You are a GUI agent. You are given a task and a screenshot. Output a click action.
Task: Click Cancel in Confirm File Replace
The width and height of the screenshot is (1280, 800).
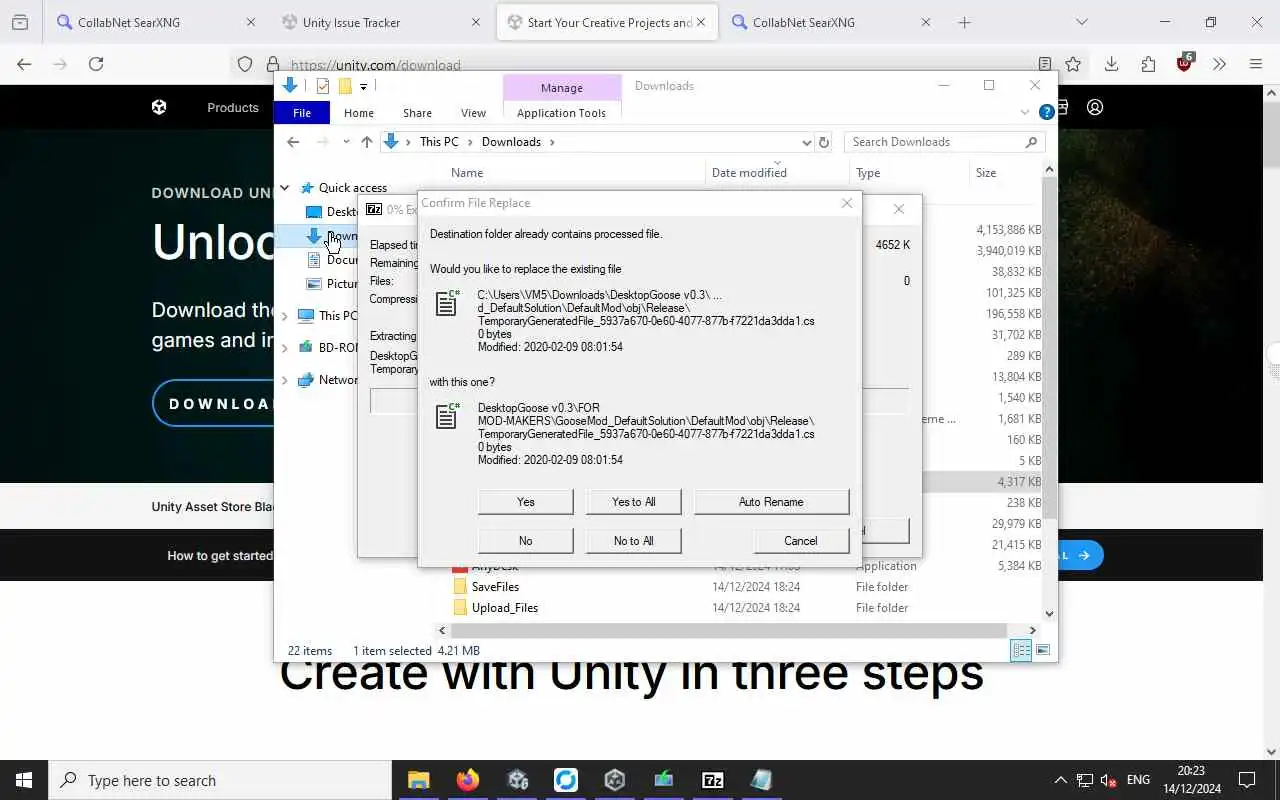click(801, 541)
